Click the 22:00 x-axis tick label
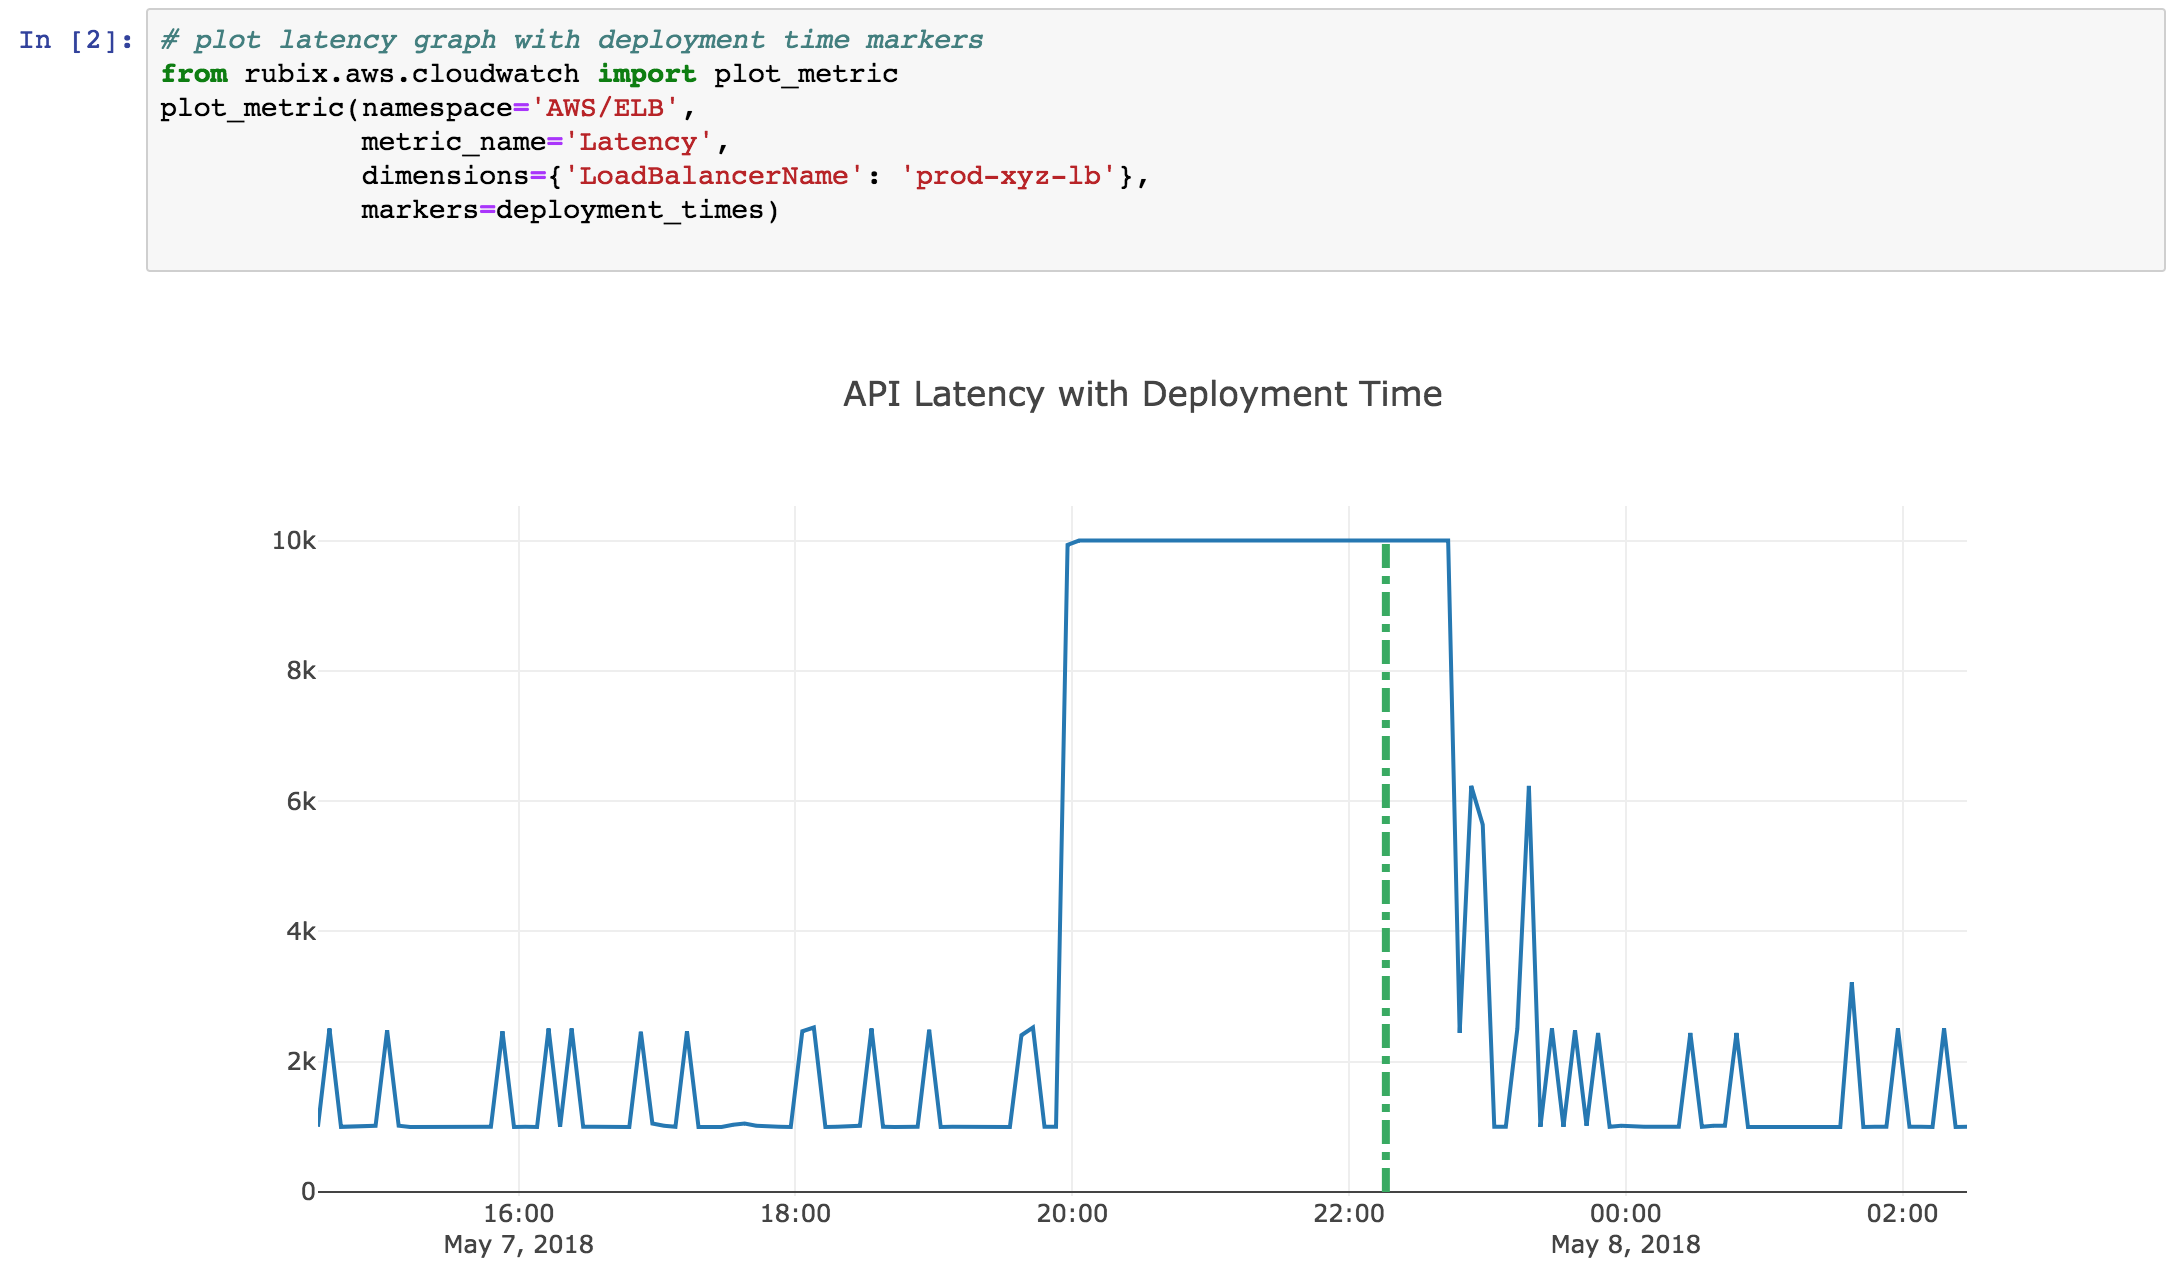Viewport: 2172px width, 1262px height. tap(1348, 1214)
